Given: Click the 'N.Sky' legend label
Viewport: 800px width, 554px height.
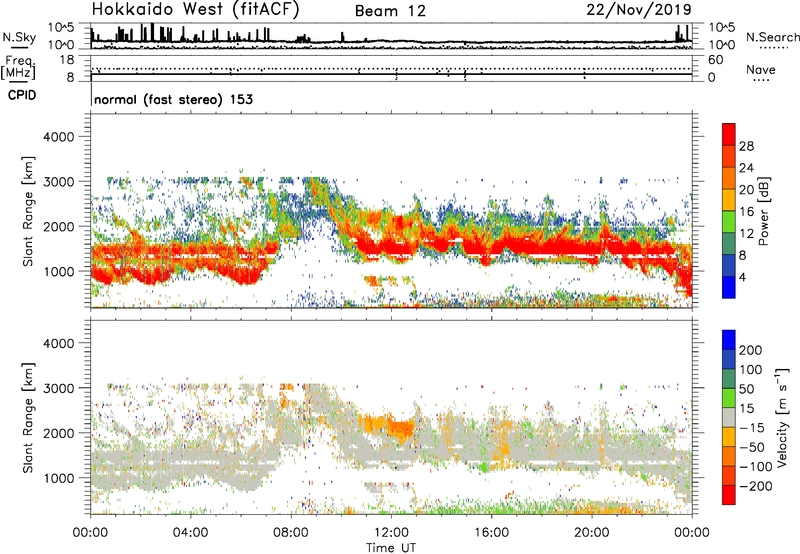Looking at the screenshot, I should [19, 37].
